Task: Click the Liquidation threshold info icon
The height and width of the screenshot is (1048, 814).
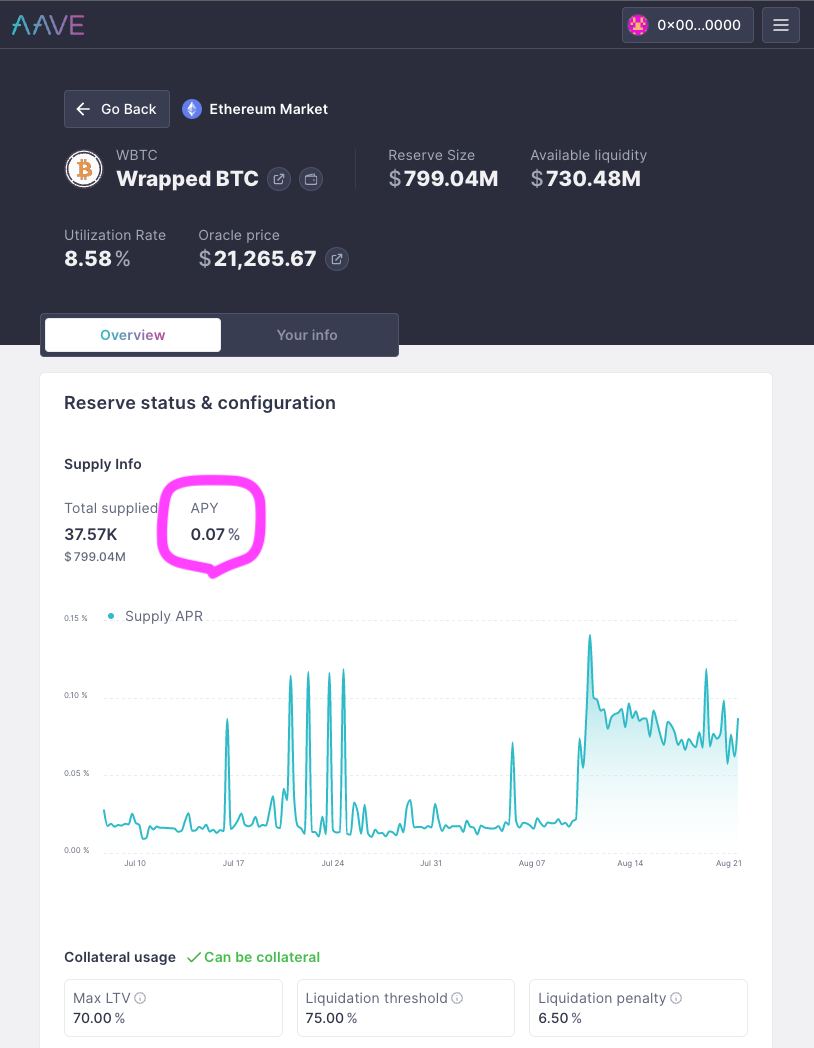Action: 457,998
